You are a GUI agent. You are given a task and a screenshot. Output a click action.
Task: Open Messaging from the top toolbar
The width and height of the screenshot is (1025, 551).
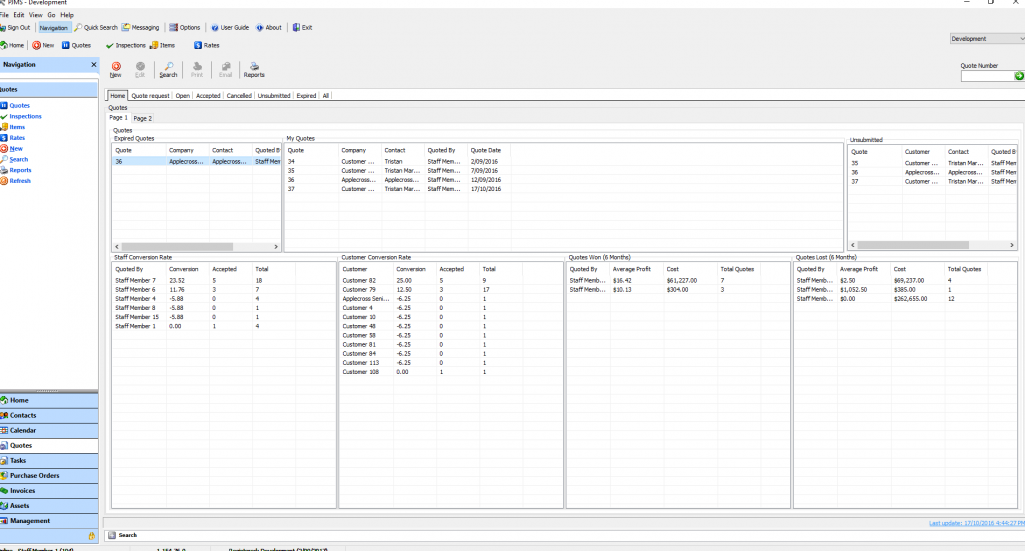(x=141, y=28)
